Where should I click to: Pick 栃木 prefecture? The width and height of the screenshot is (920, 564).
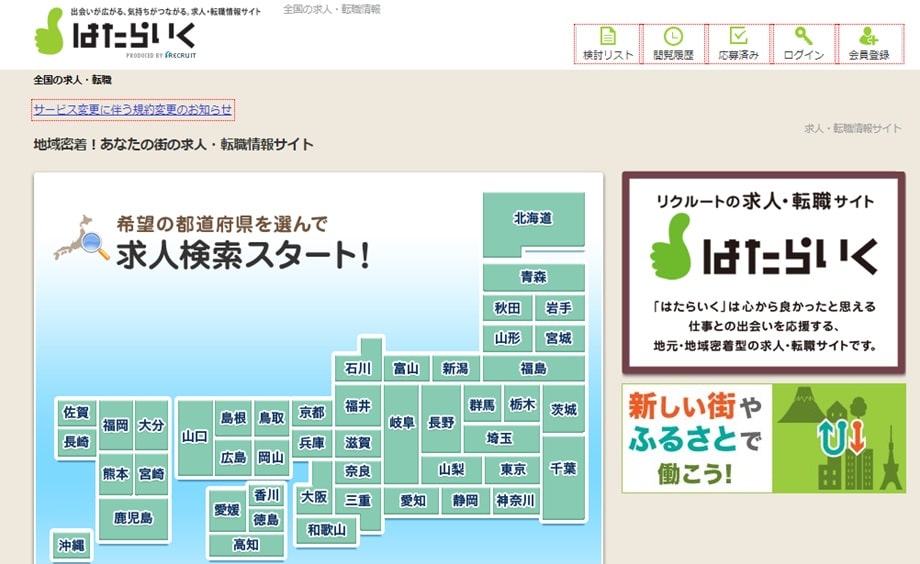click(x=522, y=404)
